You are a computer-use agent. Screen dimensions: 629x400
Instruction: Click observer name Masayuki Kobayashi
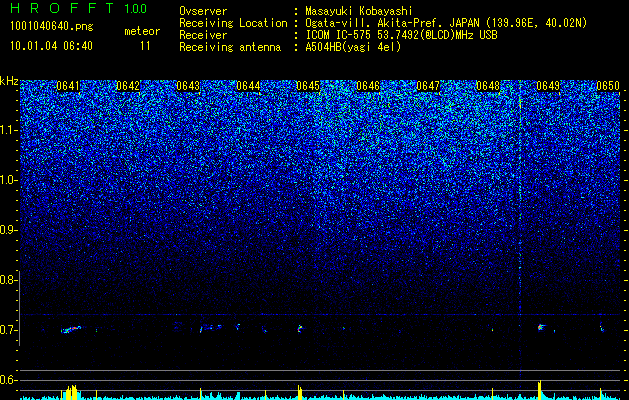pyautogui.click(x=359, y=11)
